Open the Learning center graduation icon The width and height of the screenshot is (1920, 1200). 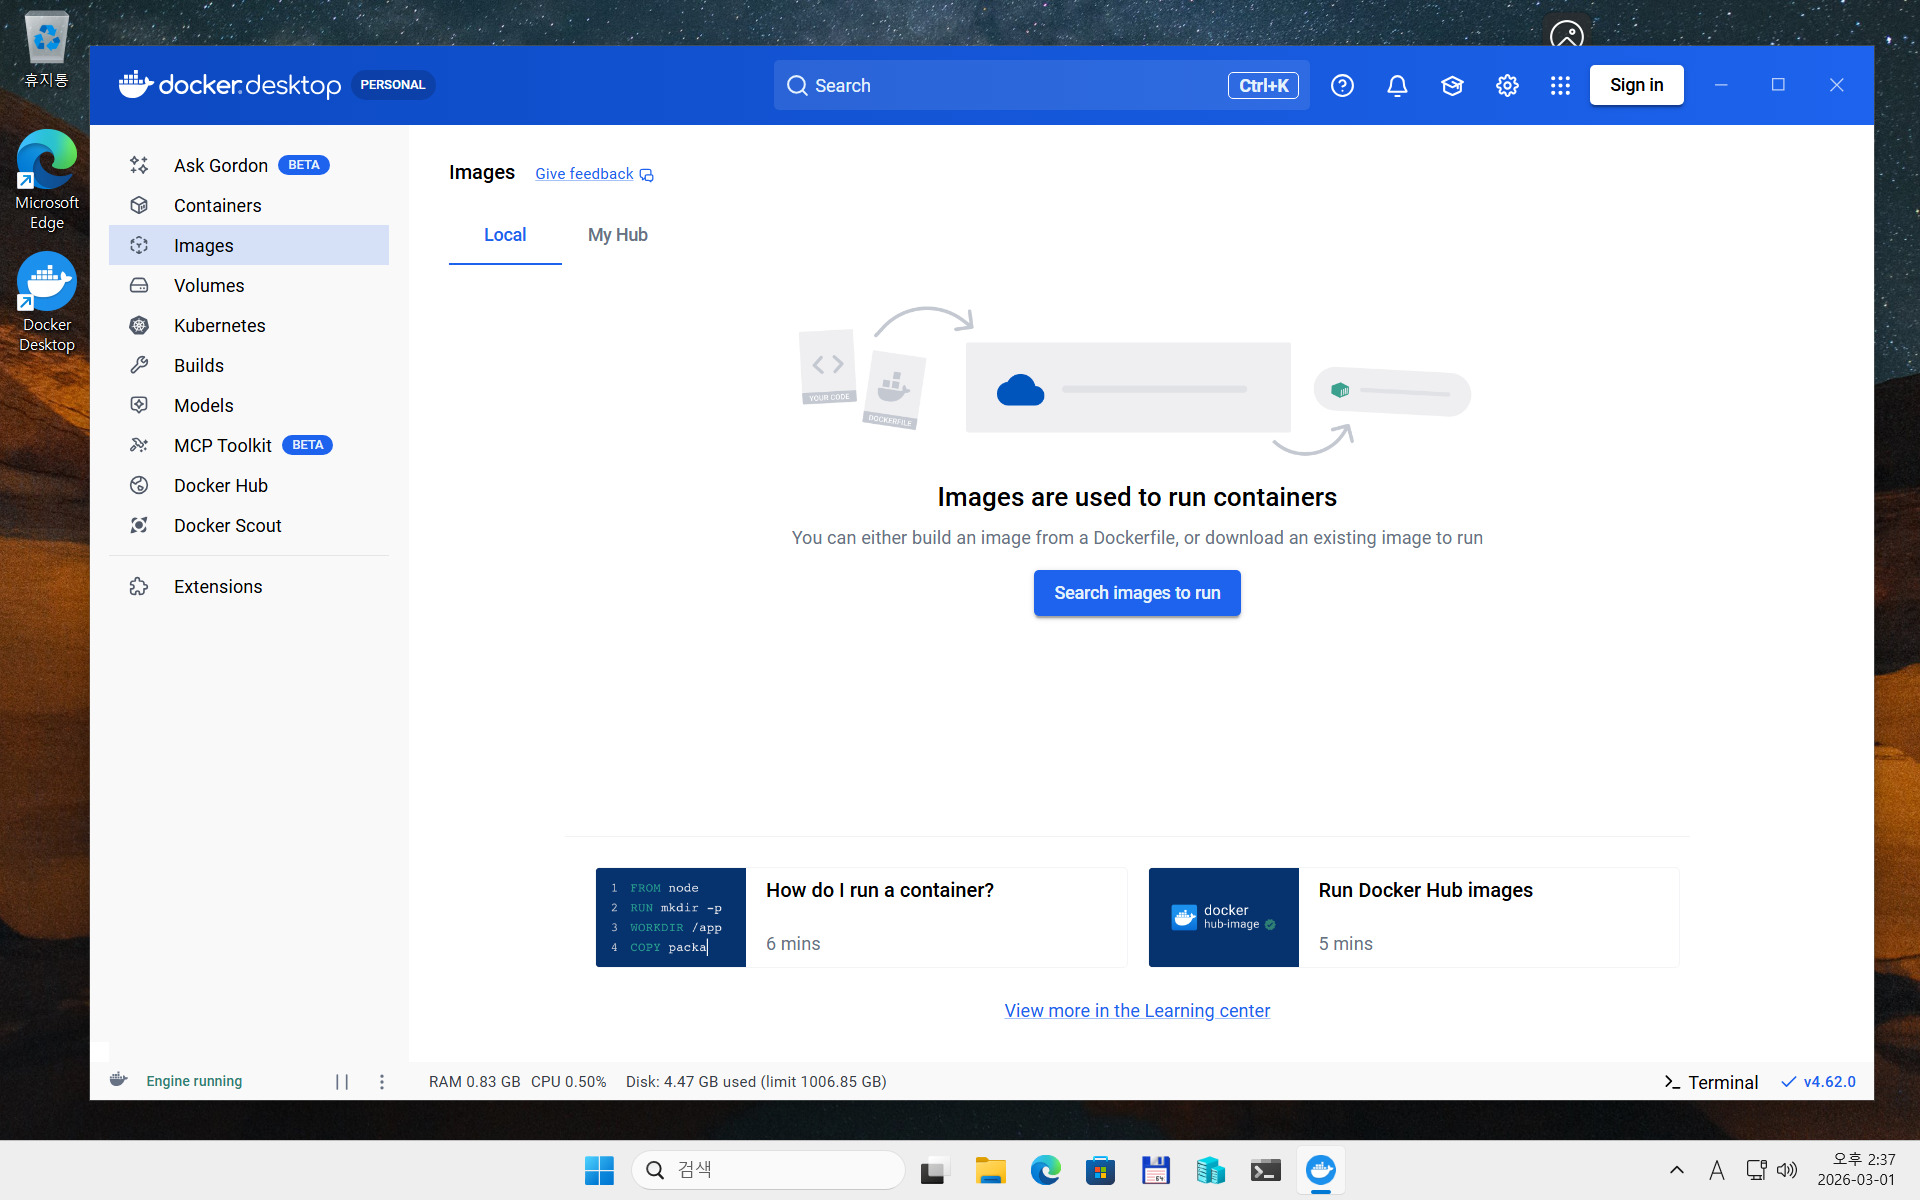1452,86
